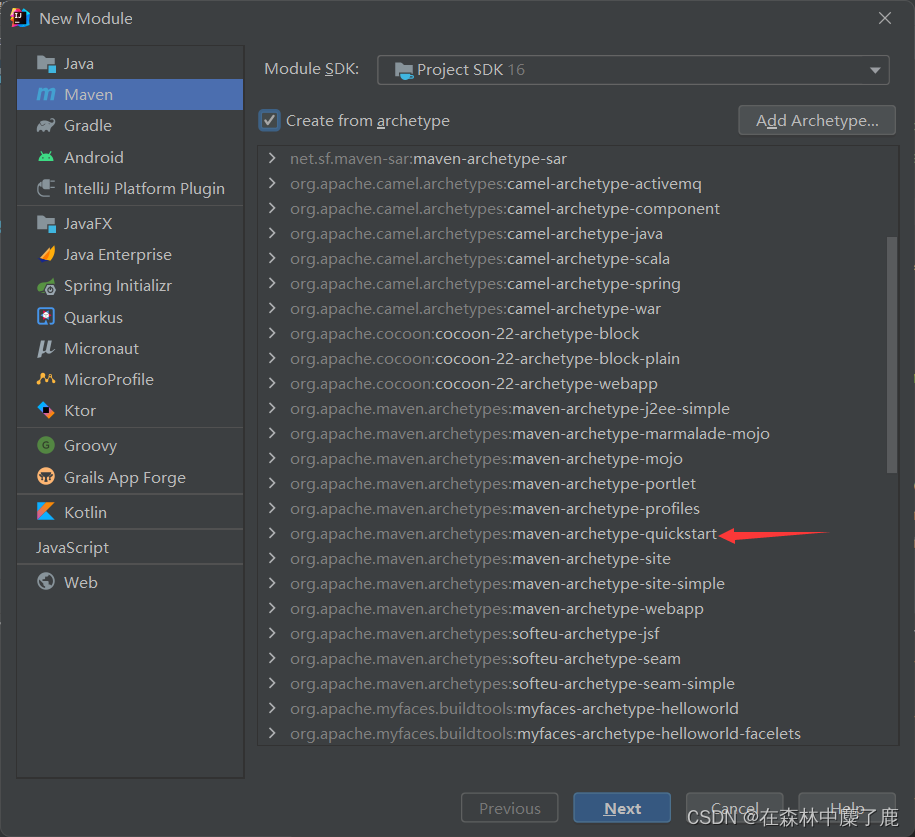Expand cocoon-22-archetype-block-plain node
The image size is (915, 837).
click(x=272, y=358)
